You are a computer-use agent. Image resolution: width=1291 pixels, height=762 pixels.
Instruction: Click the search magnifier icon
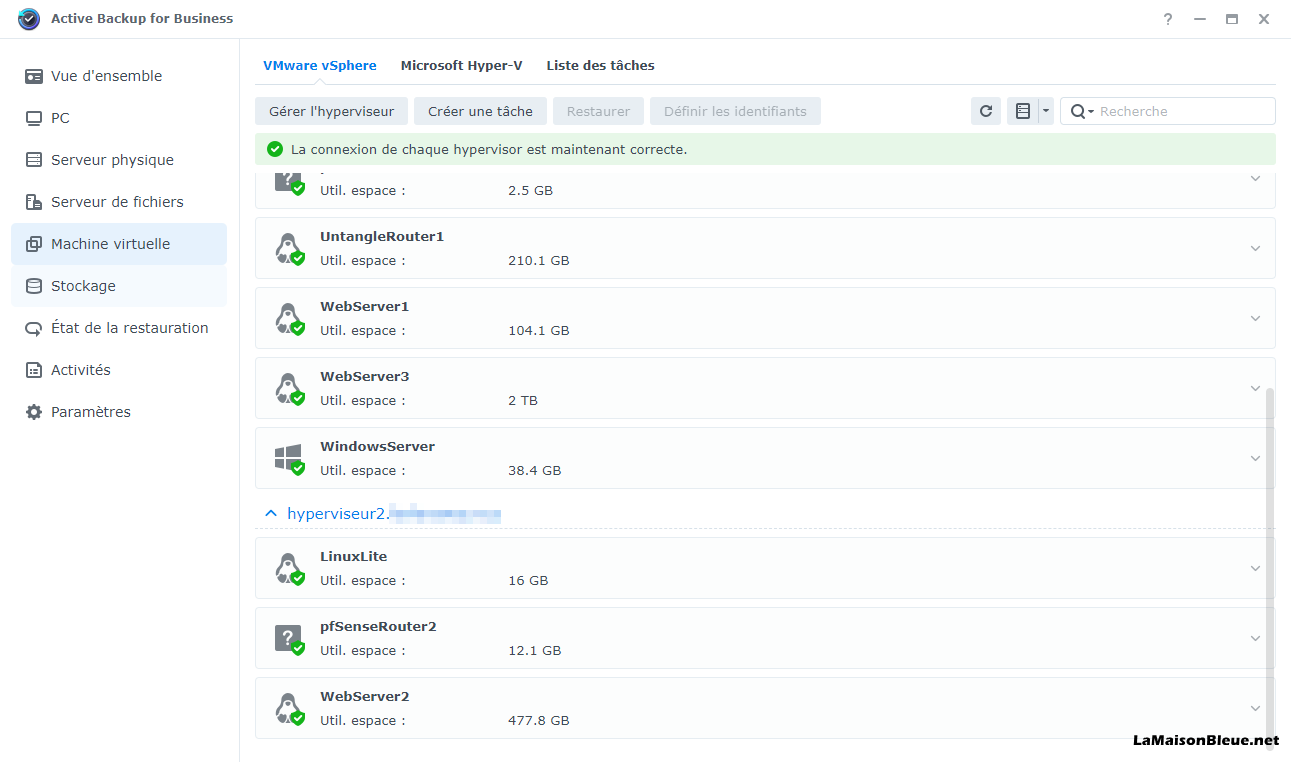tap(1078, 111)
